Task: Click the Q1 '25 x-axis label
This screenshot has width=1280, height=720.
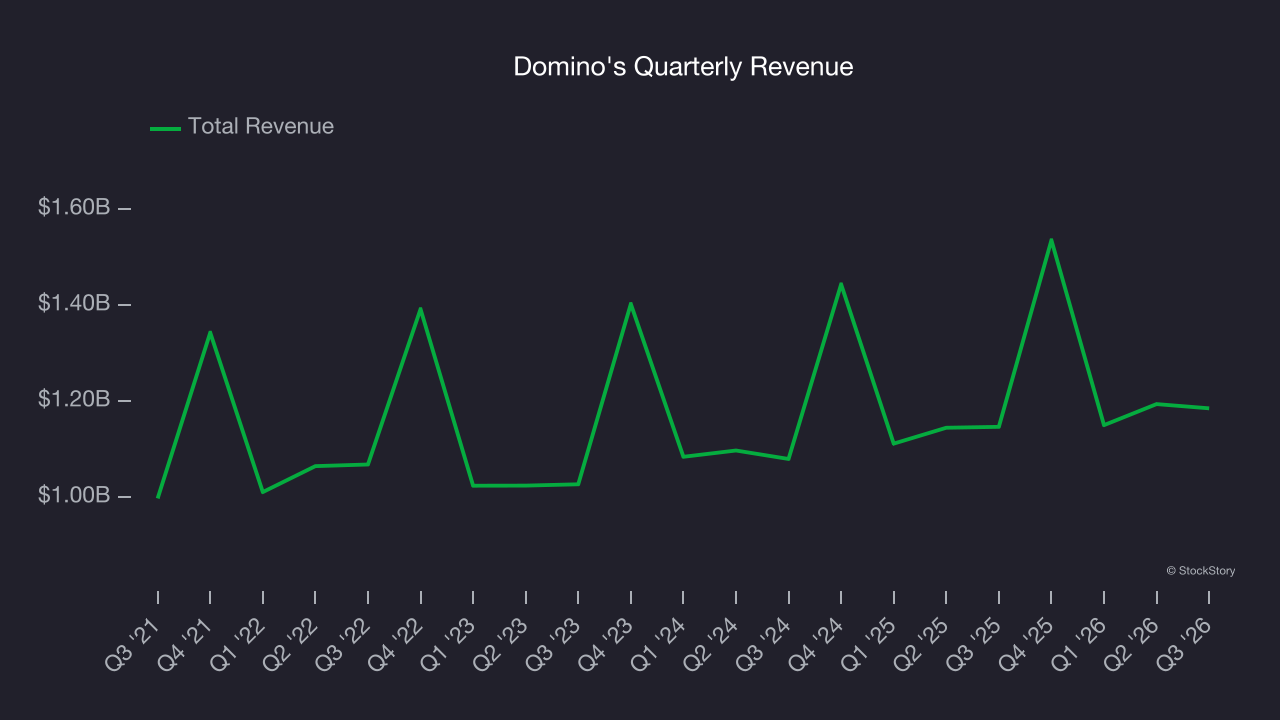Action: coord(871,643)
